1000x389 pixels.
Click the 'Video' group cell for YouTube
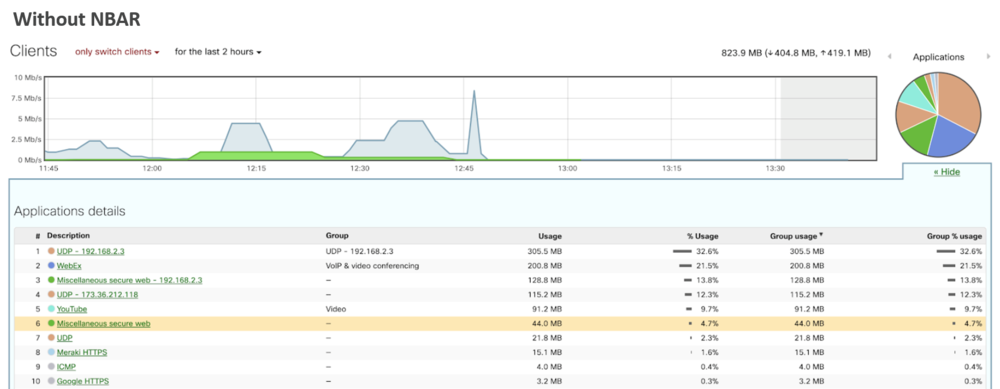tap(336, 309)
